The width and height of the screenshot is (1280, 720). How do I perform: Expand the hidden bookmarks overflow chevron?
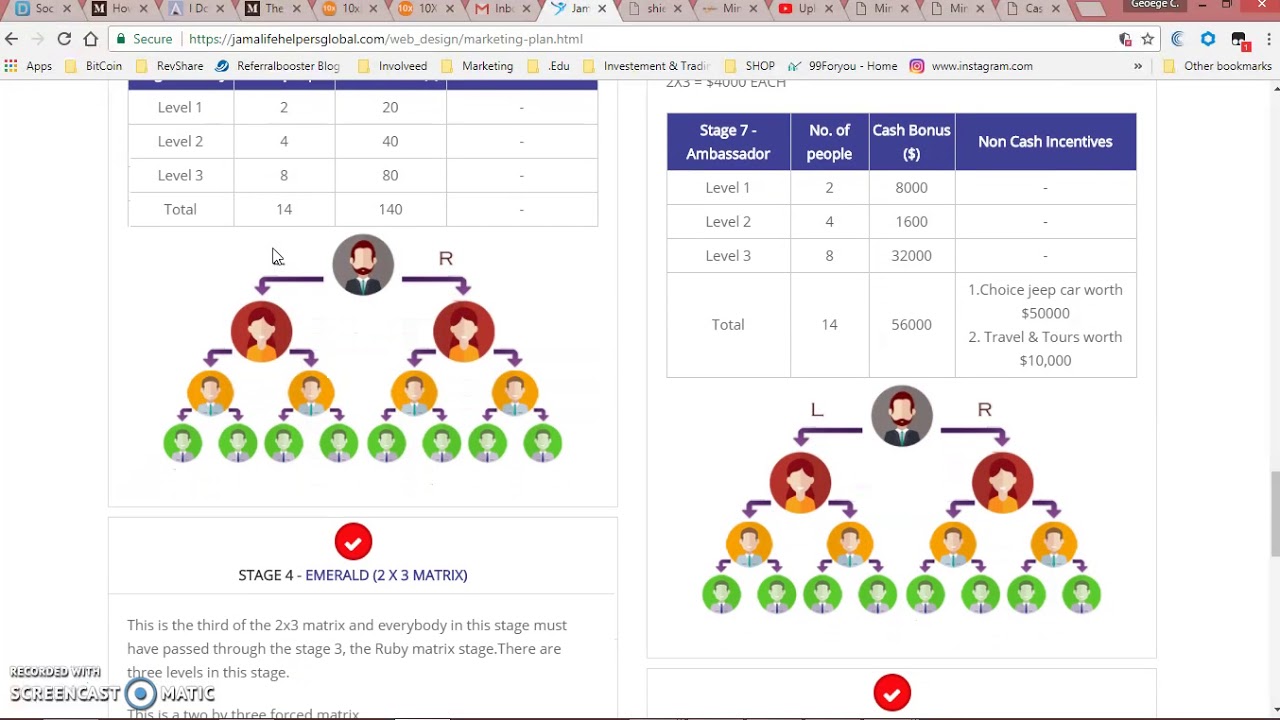tap(1138, 66)
